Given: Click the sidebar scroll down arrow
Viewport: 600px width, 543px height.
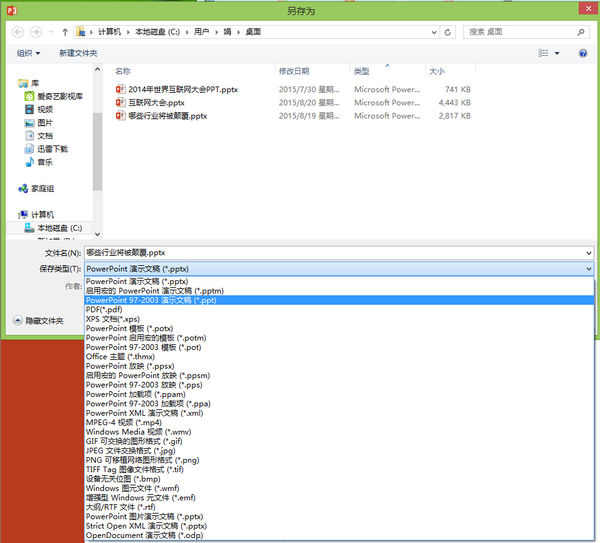Looking at the screenshot, I should 98,234.
